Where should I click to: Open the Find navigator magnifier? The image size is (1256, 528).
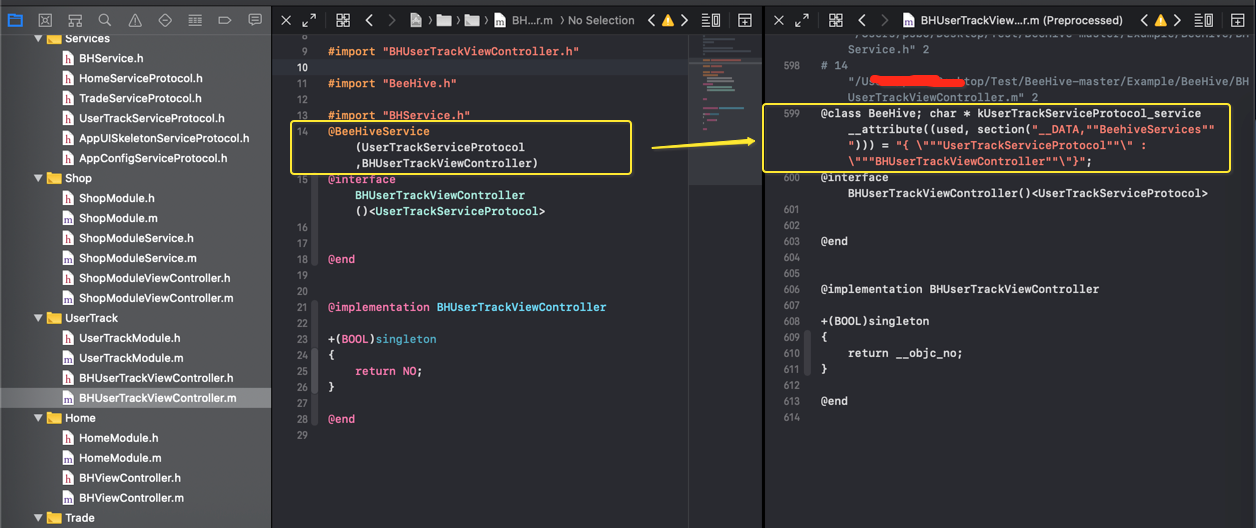105,20
